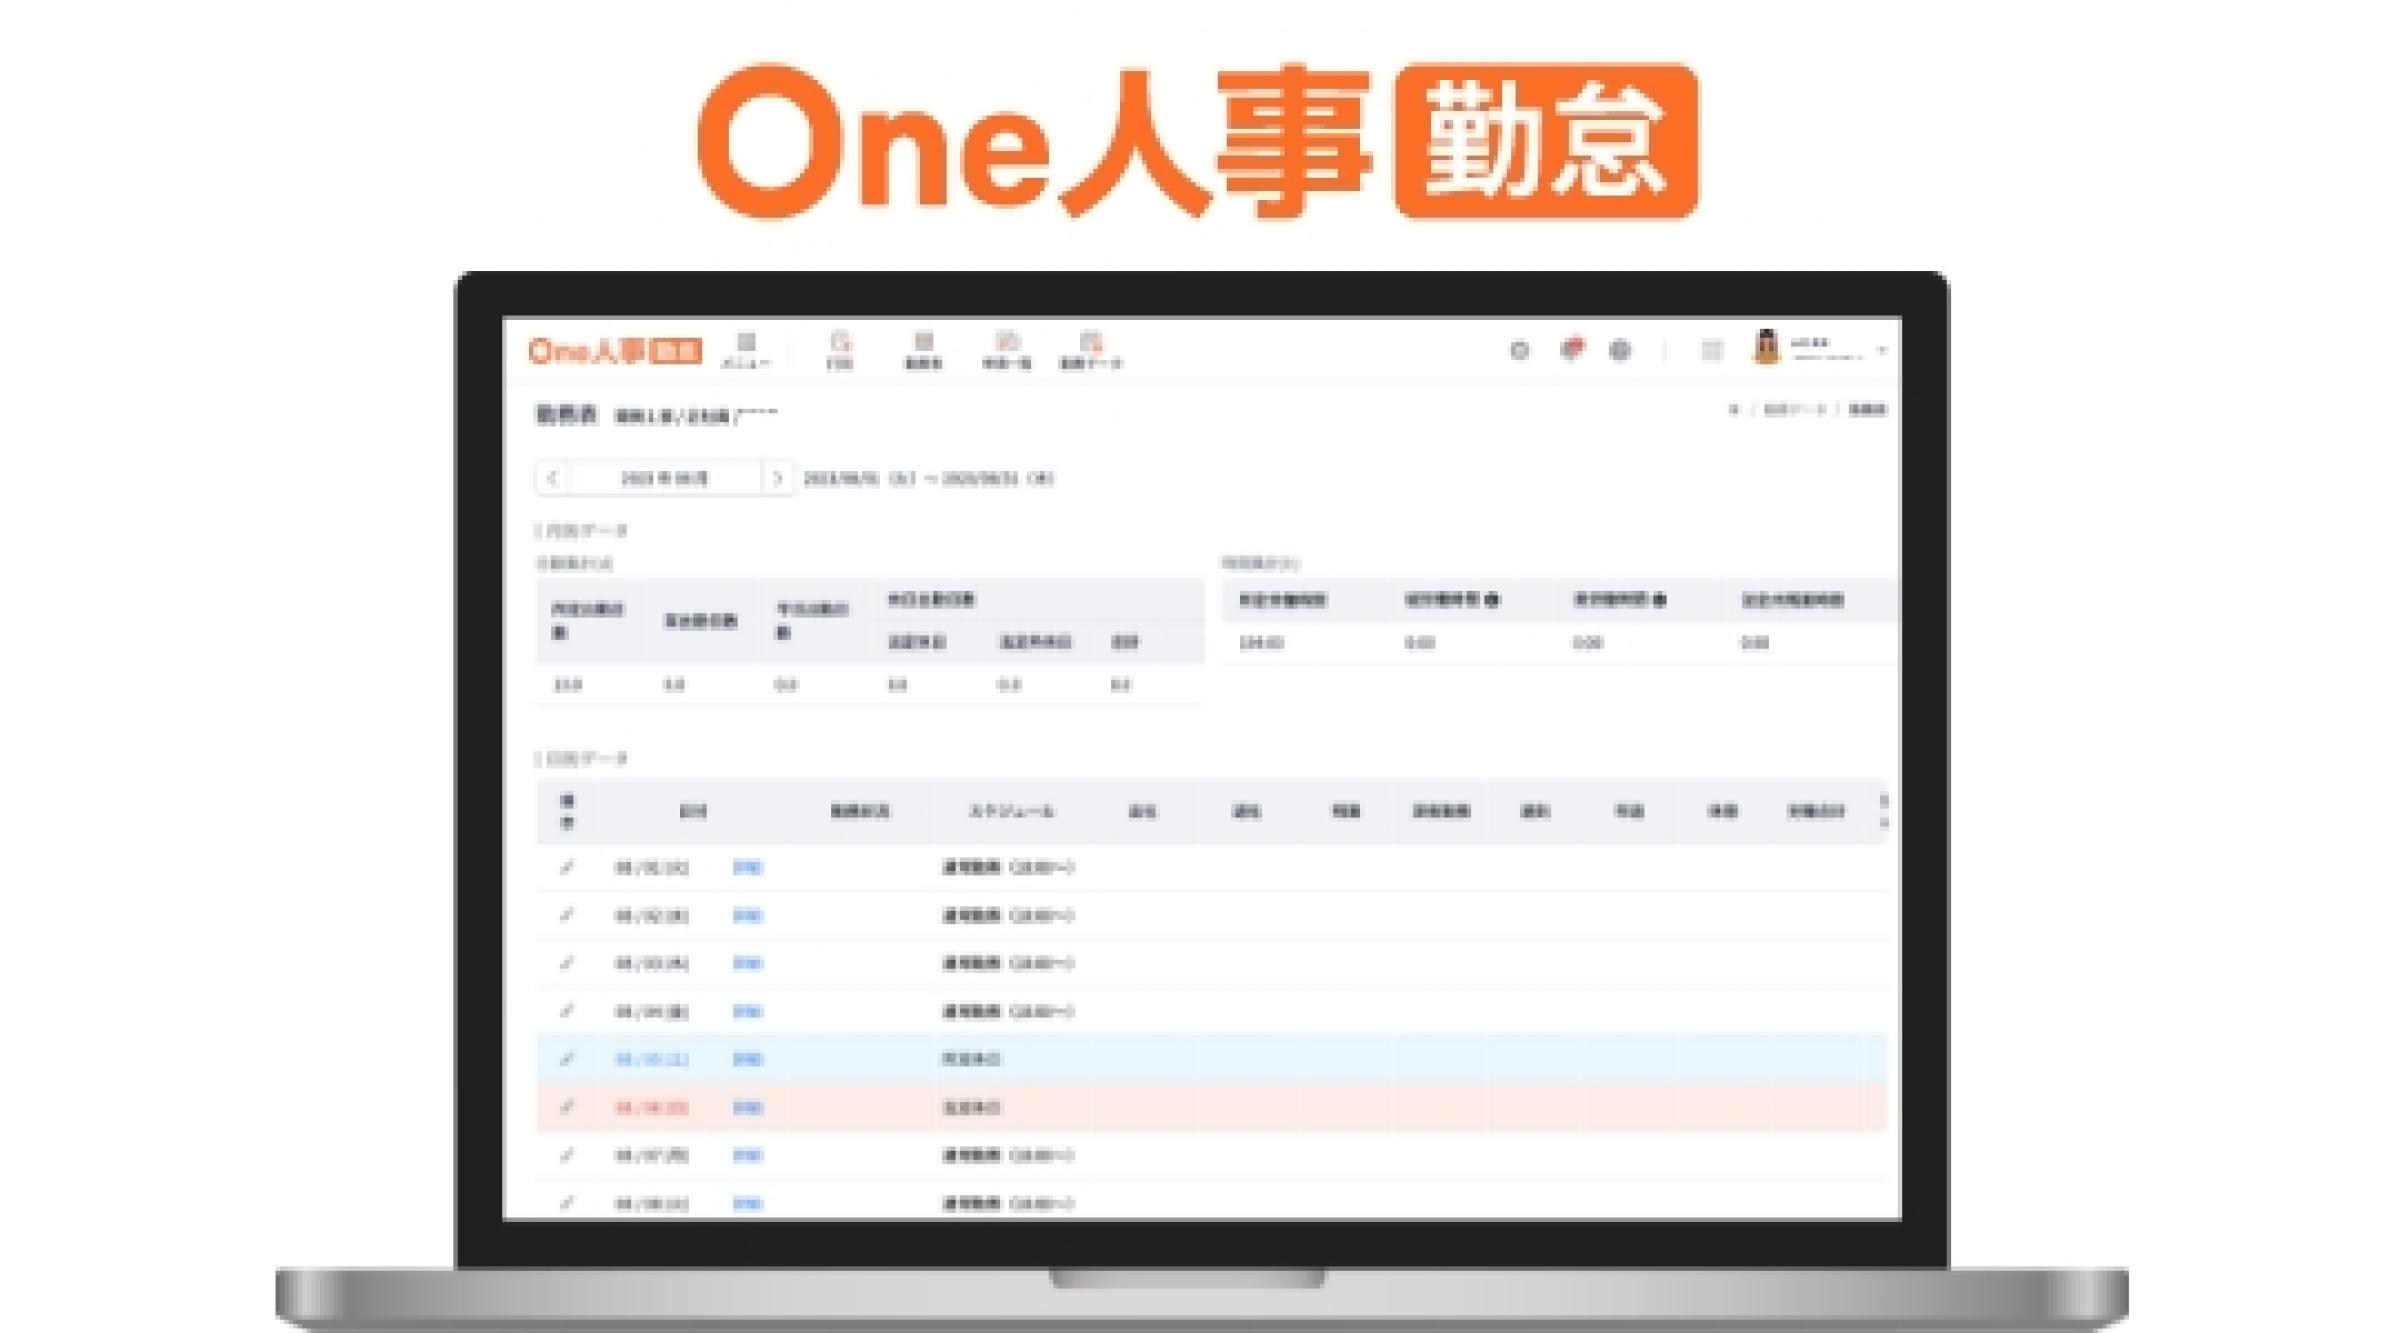Select the second header nav icon, right of メニュー
Screen dimensions: 2400x1333
(840, 351)
